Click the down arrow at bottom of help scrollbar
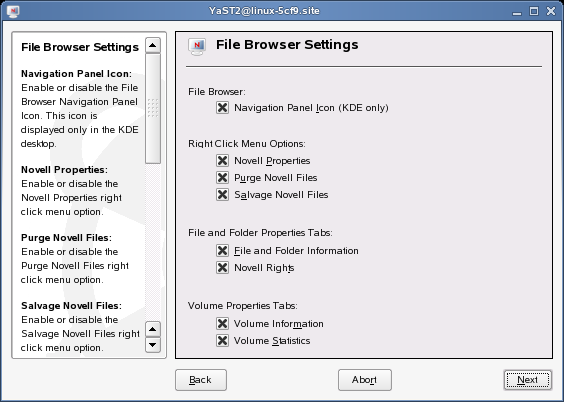Image resolution: width=564 pixels, height=402 pixels. [x=153, y=345]
